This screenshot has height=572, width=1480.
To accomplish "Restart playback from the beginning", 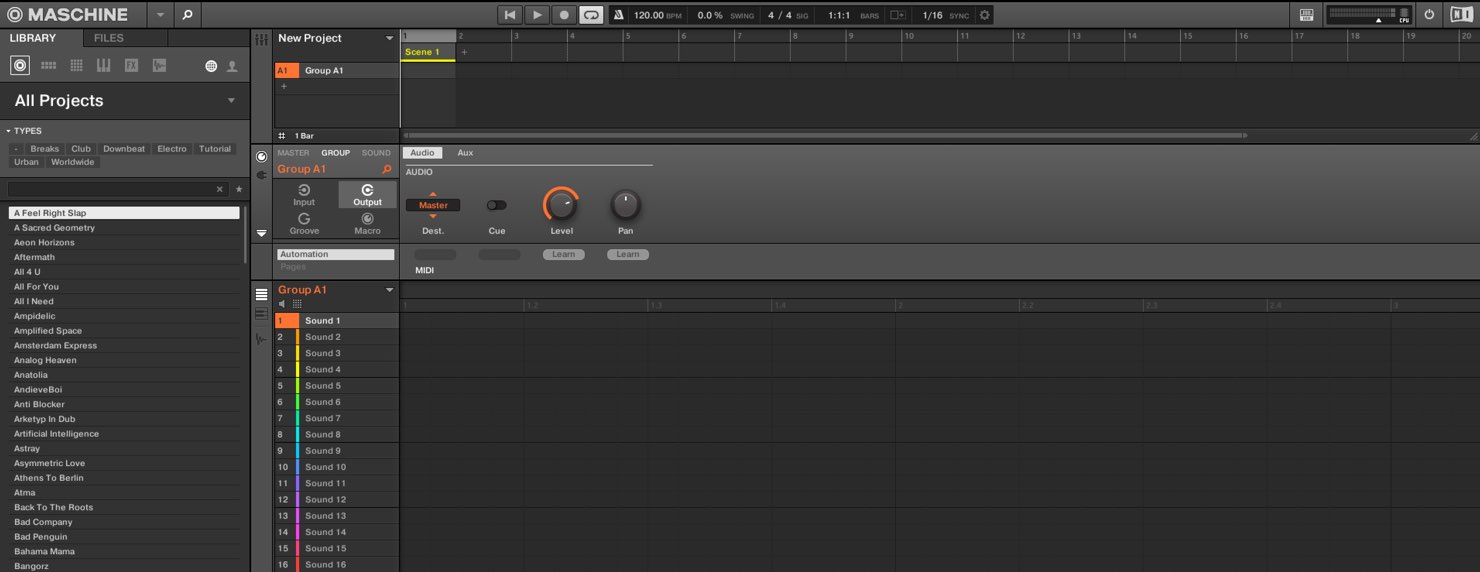I will click(x=510, y=15).
